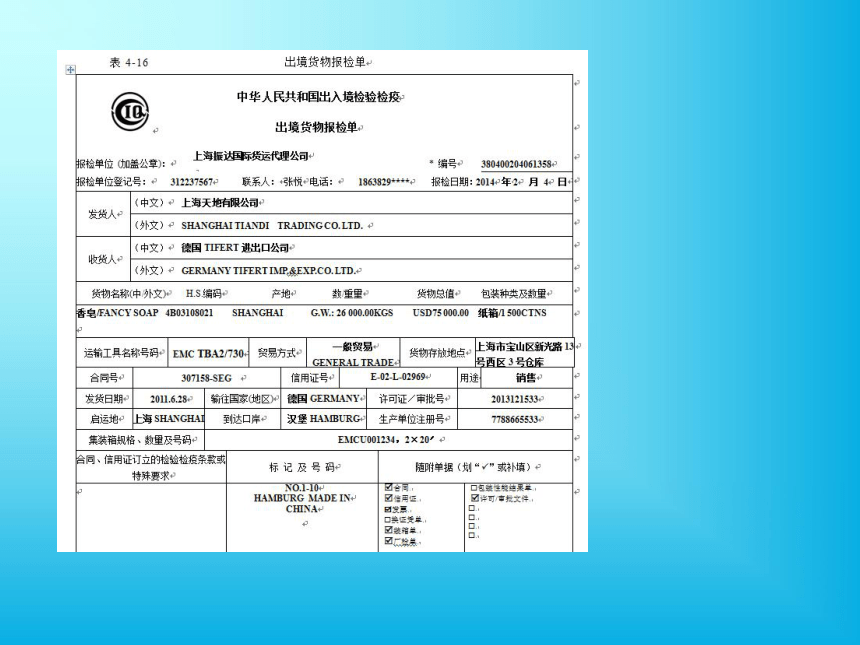Click the producer registration number 7788665533
860x645 pixels.
point(514,420)
